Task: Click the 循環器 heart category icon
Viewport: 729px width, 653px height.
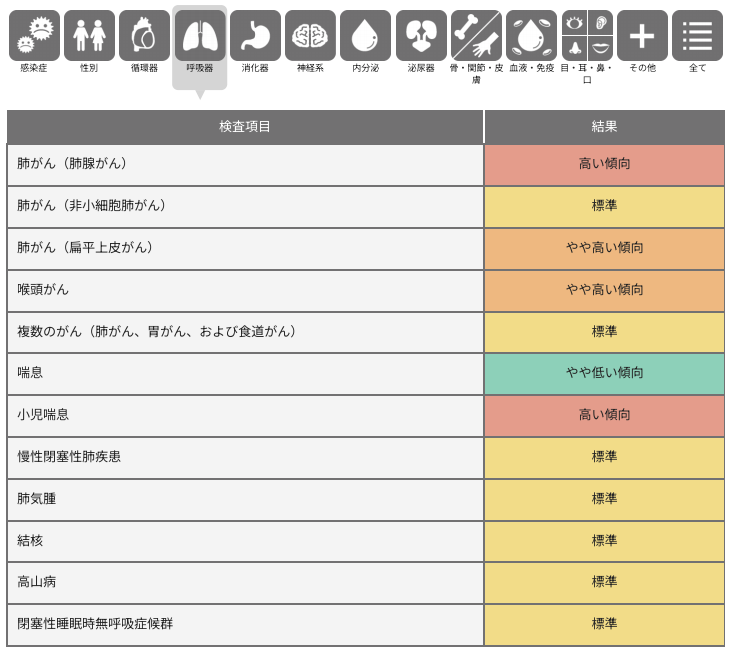Action: click(x=144, y=36)
